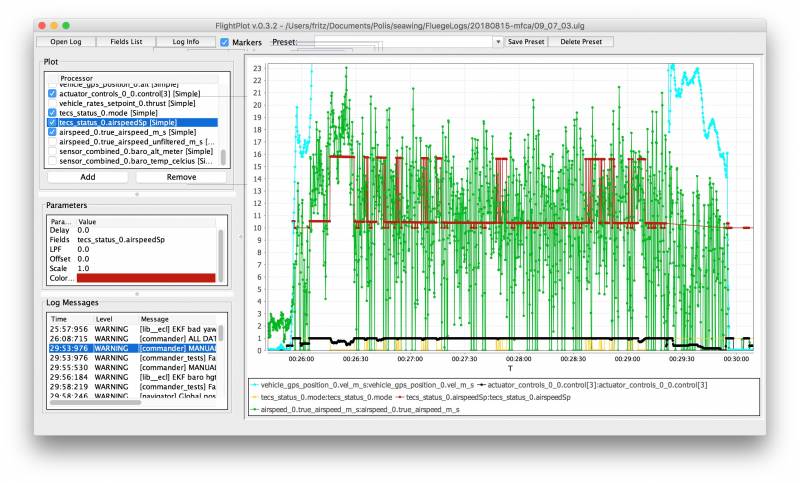
Task: Click the Log Messages horizontal scrollbar
Action: (95, 402)
